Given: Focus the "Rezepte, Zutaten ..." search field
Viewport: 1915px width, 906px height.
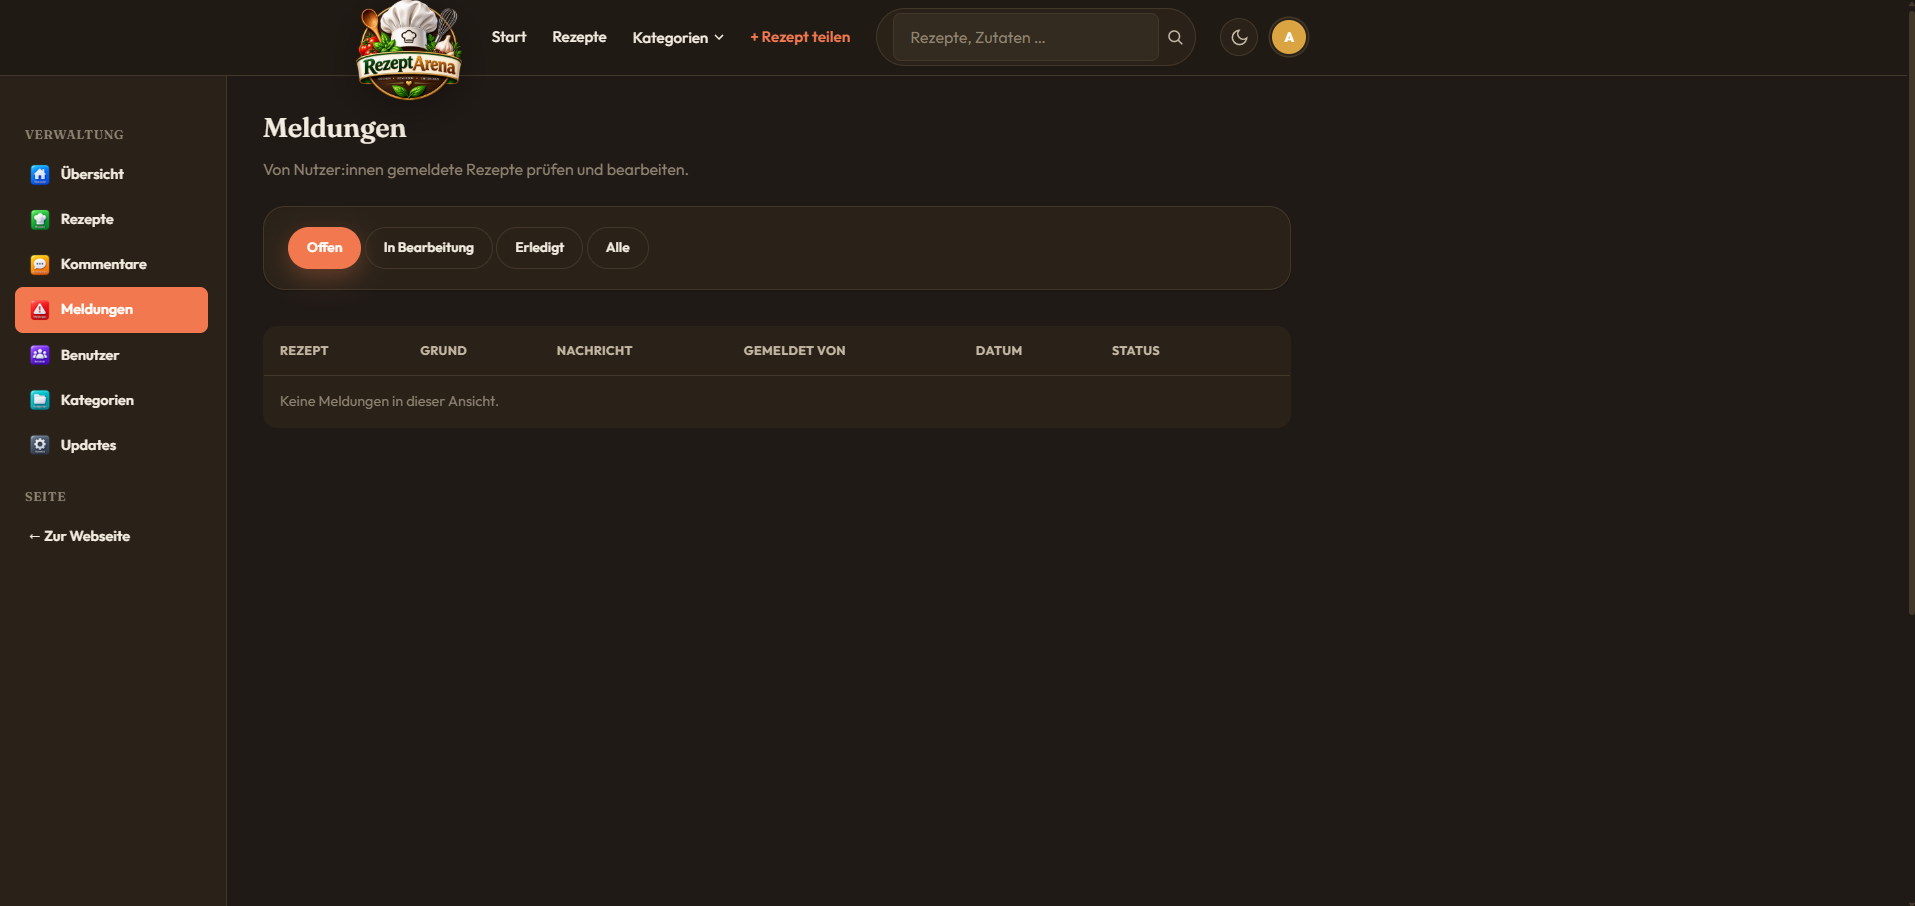Looking at the screenshot, I should pos(1025,37).
